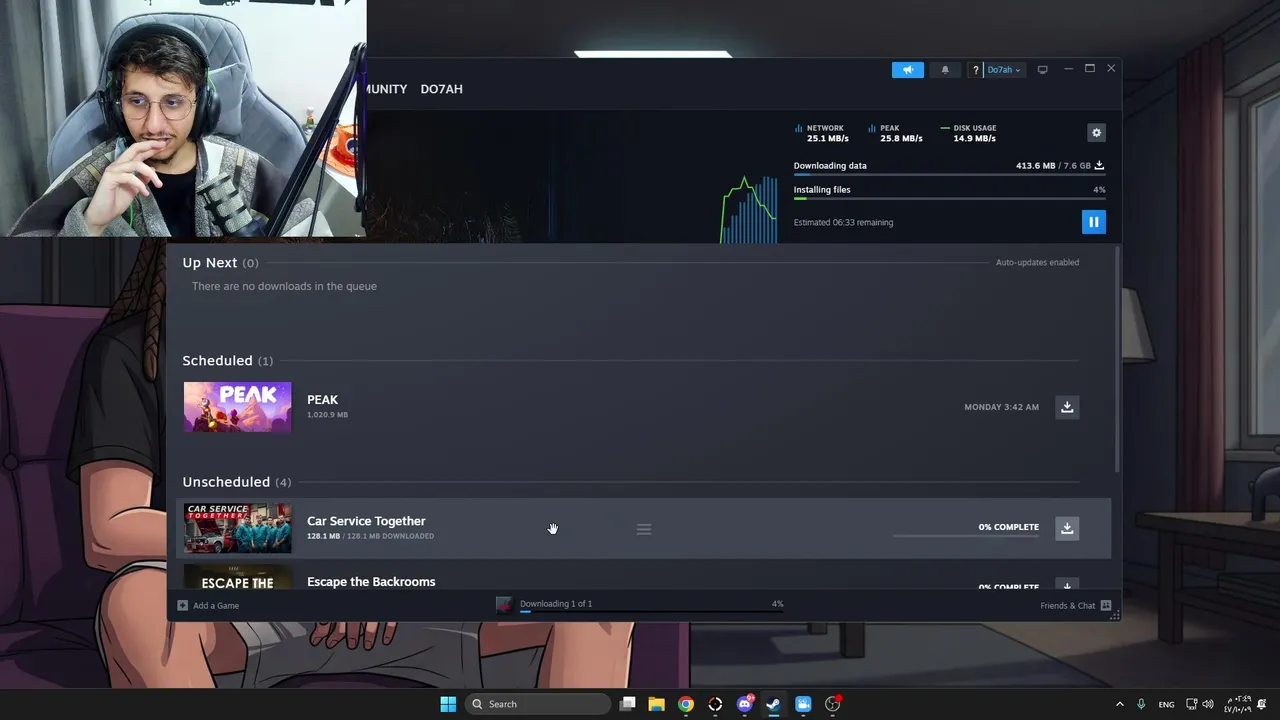Viewport: 1280px width, 720px height.
Task: Click the Car Service Together title
Action: pos(366,521)
